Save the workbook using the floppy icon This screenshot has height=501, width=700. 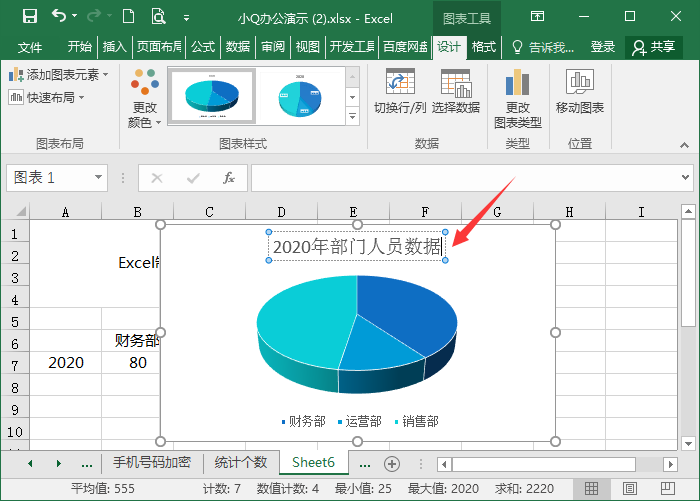29,17
